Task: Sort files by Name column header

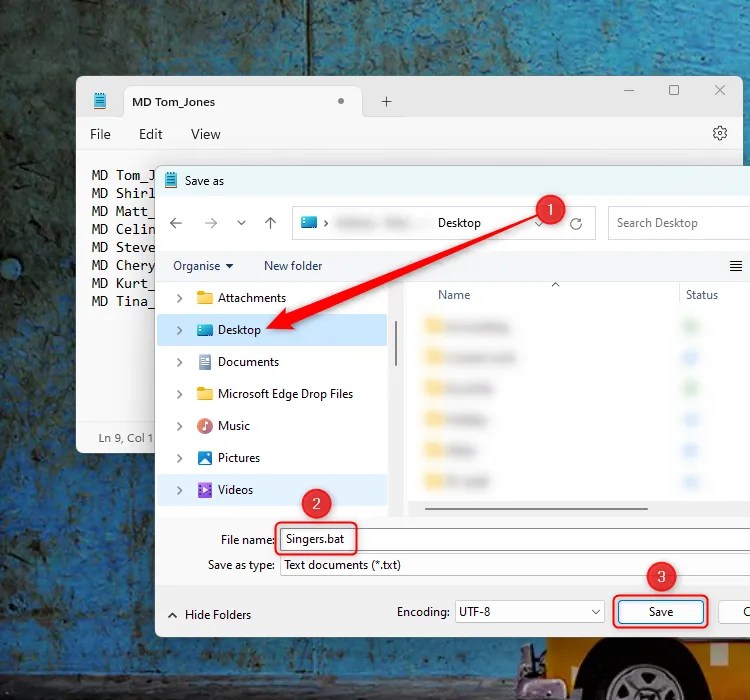Action: 454,295
